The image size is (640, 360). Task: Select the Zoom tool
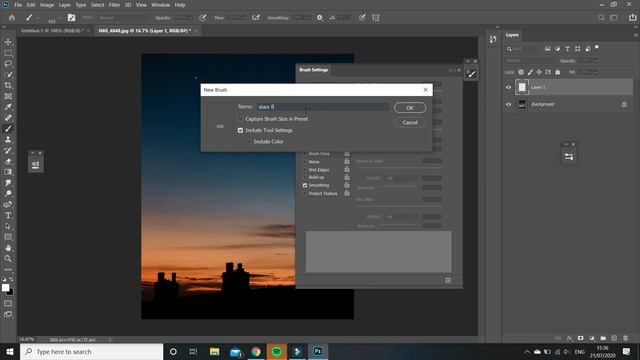point(8,258)
